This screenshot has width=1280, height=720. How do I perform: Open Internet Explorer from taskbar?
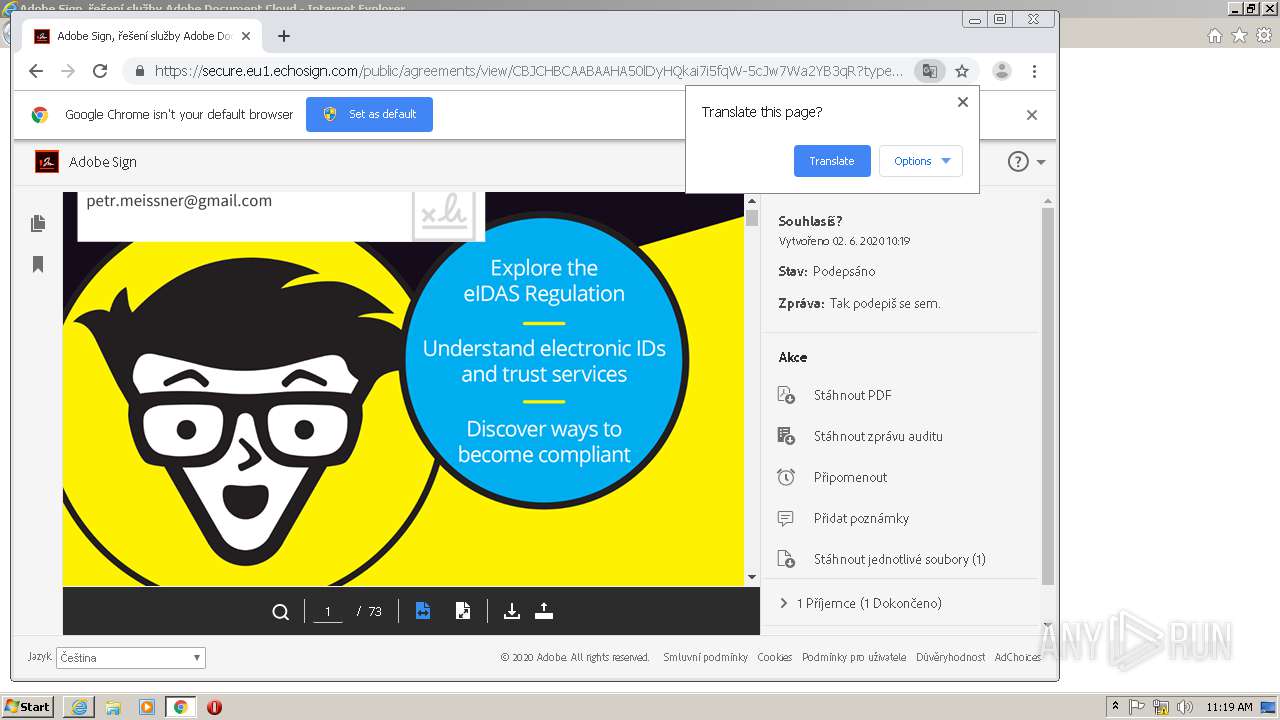pos(79,707)
